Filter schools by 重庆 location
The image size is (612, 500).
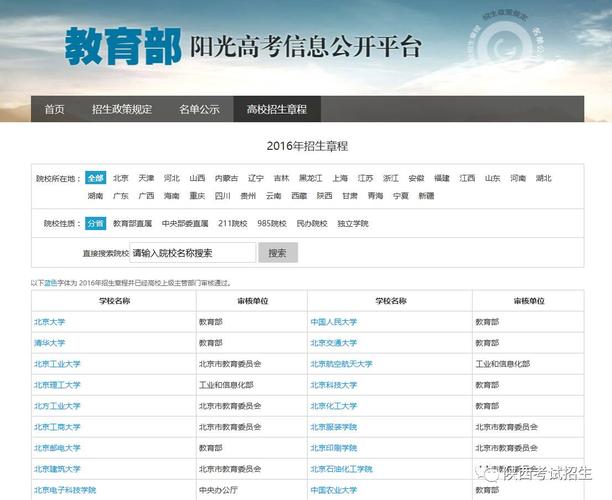(197, 196)
